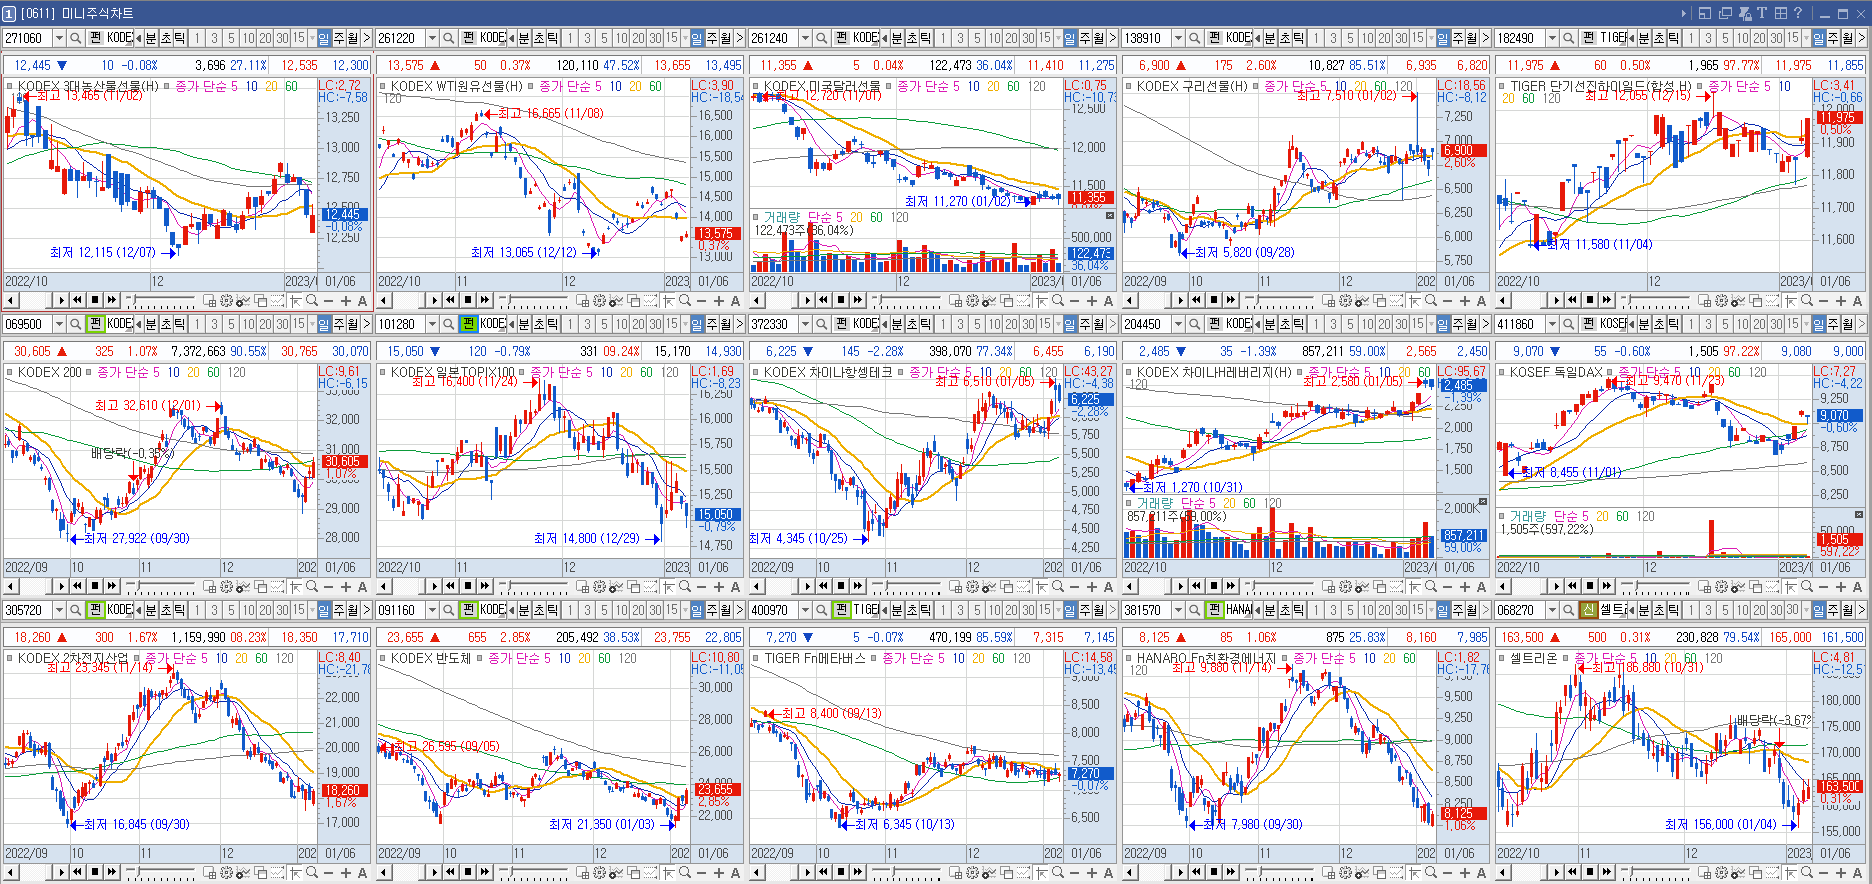The height and width of the screenshot is (884, 1872).
Task: Click the title bar screen lock icon
Action: tap(1745, 13)
